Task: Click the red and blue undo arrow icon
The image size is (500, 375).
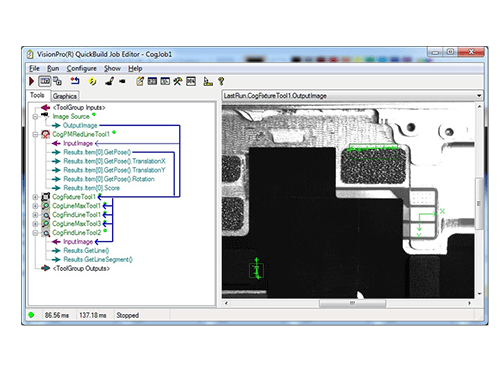Action: (75, 81)
